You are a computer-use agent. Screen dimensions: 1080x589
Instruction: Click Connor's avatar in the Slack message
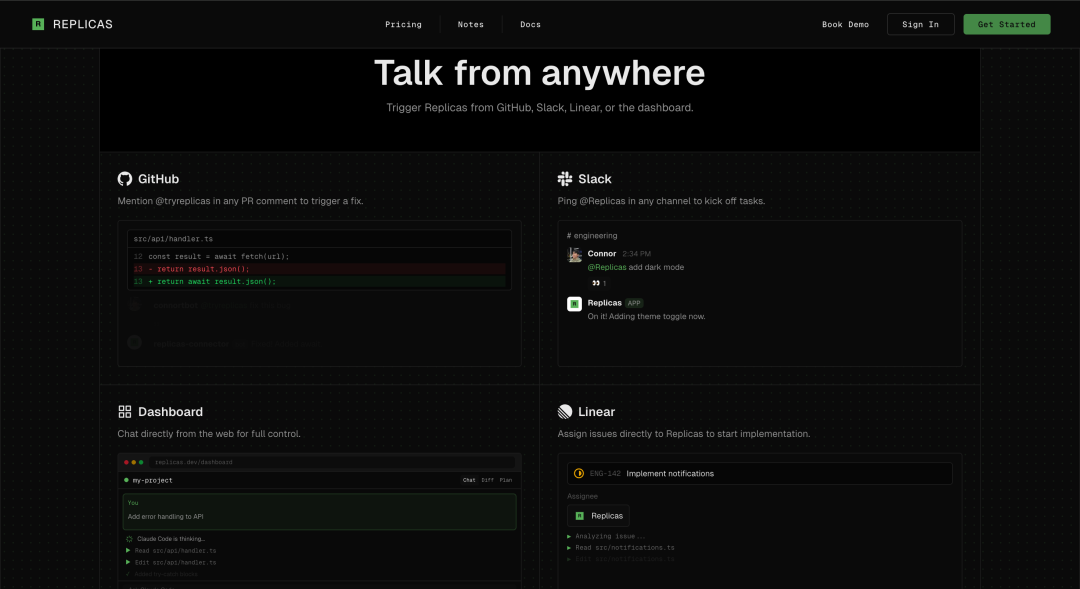point(574,255)
